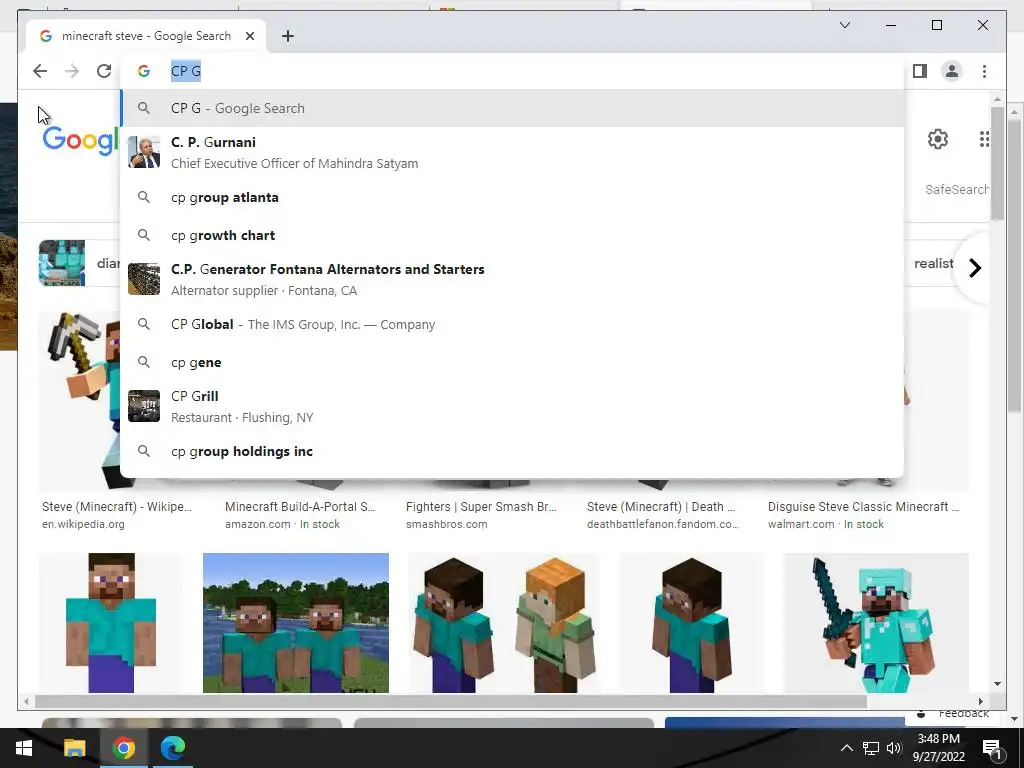Image resolution: width=1024 pixels, height=768 pixels.
Task: Open the side panel icon in Chrome toolbar
Action: pos(920,71)
